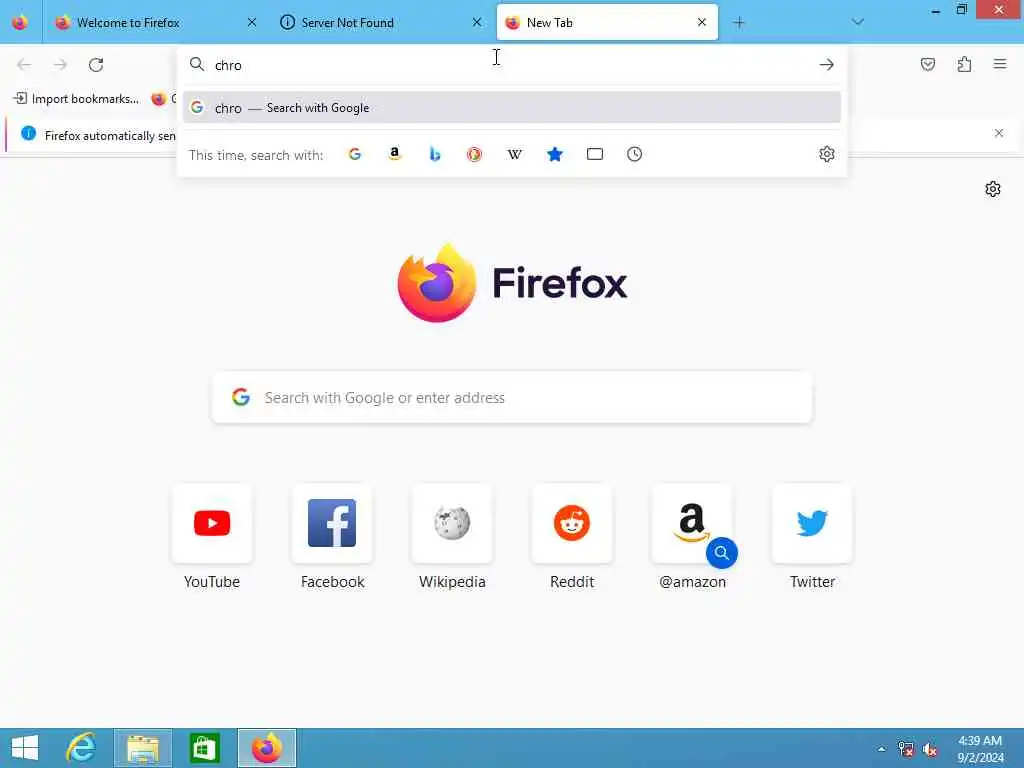
Task: Go back to the previous page
Action: click(x=24, y=65)
